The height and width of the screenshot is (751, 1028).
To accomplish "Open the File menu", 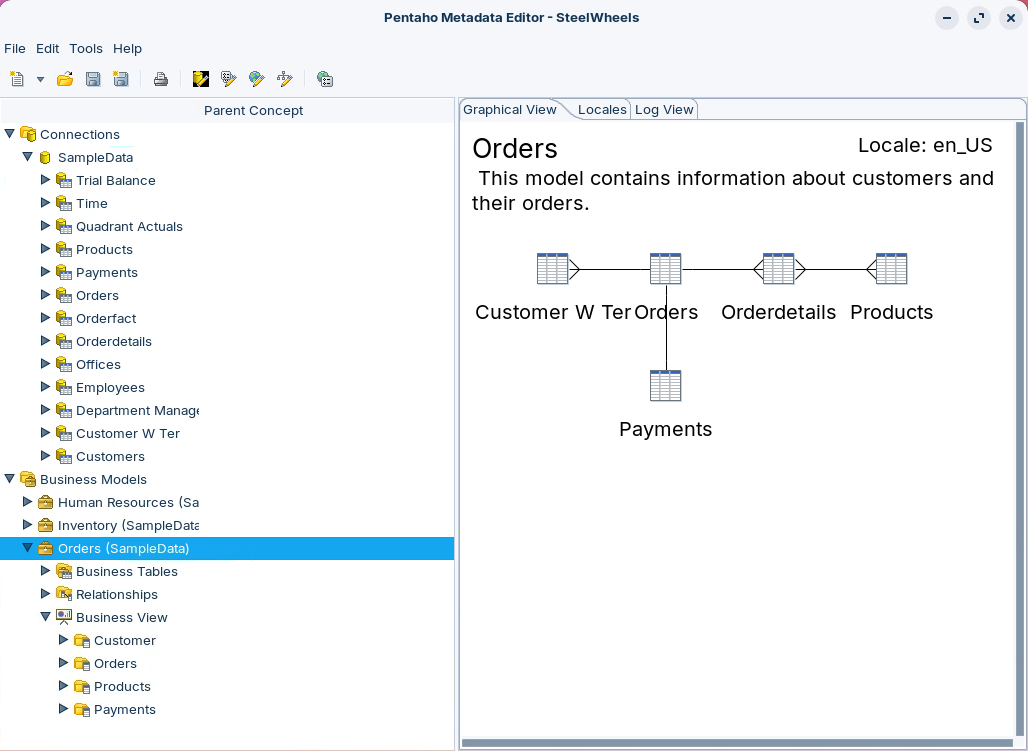I will click(14, 49).
